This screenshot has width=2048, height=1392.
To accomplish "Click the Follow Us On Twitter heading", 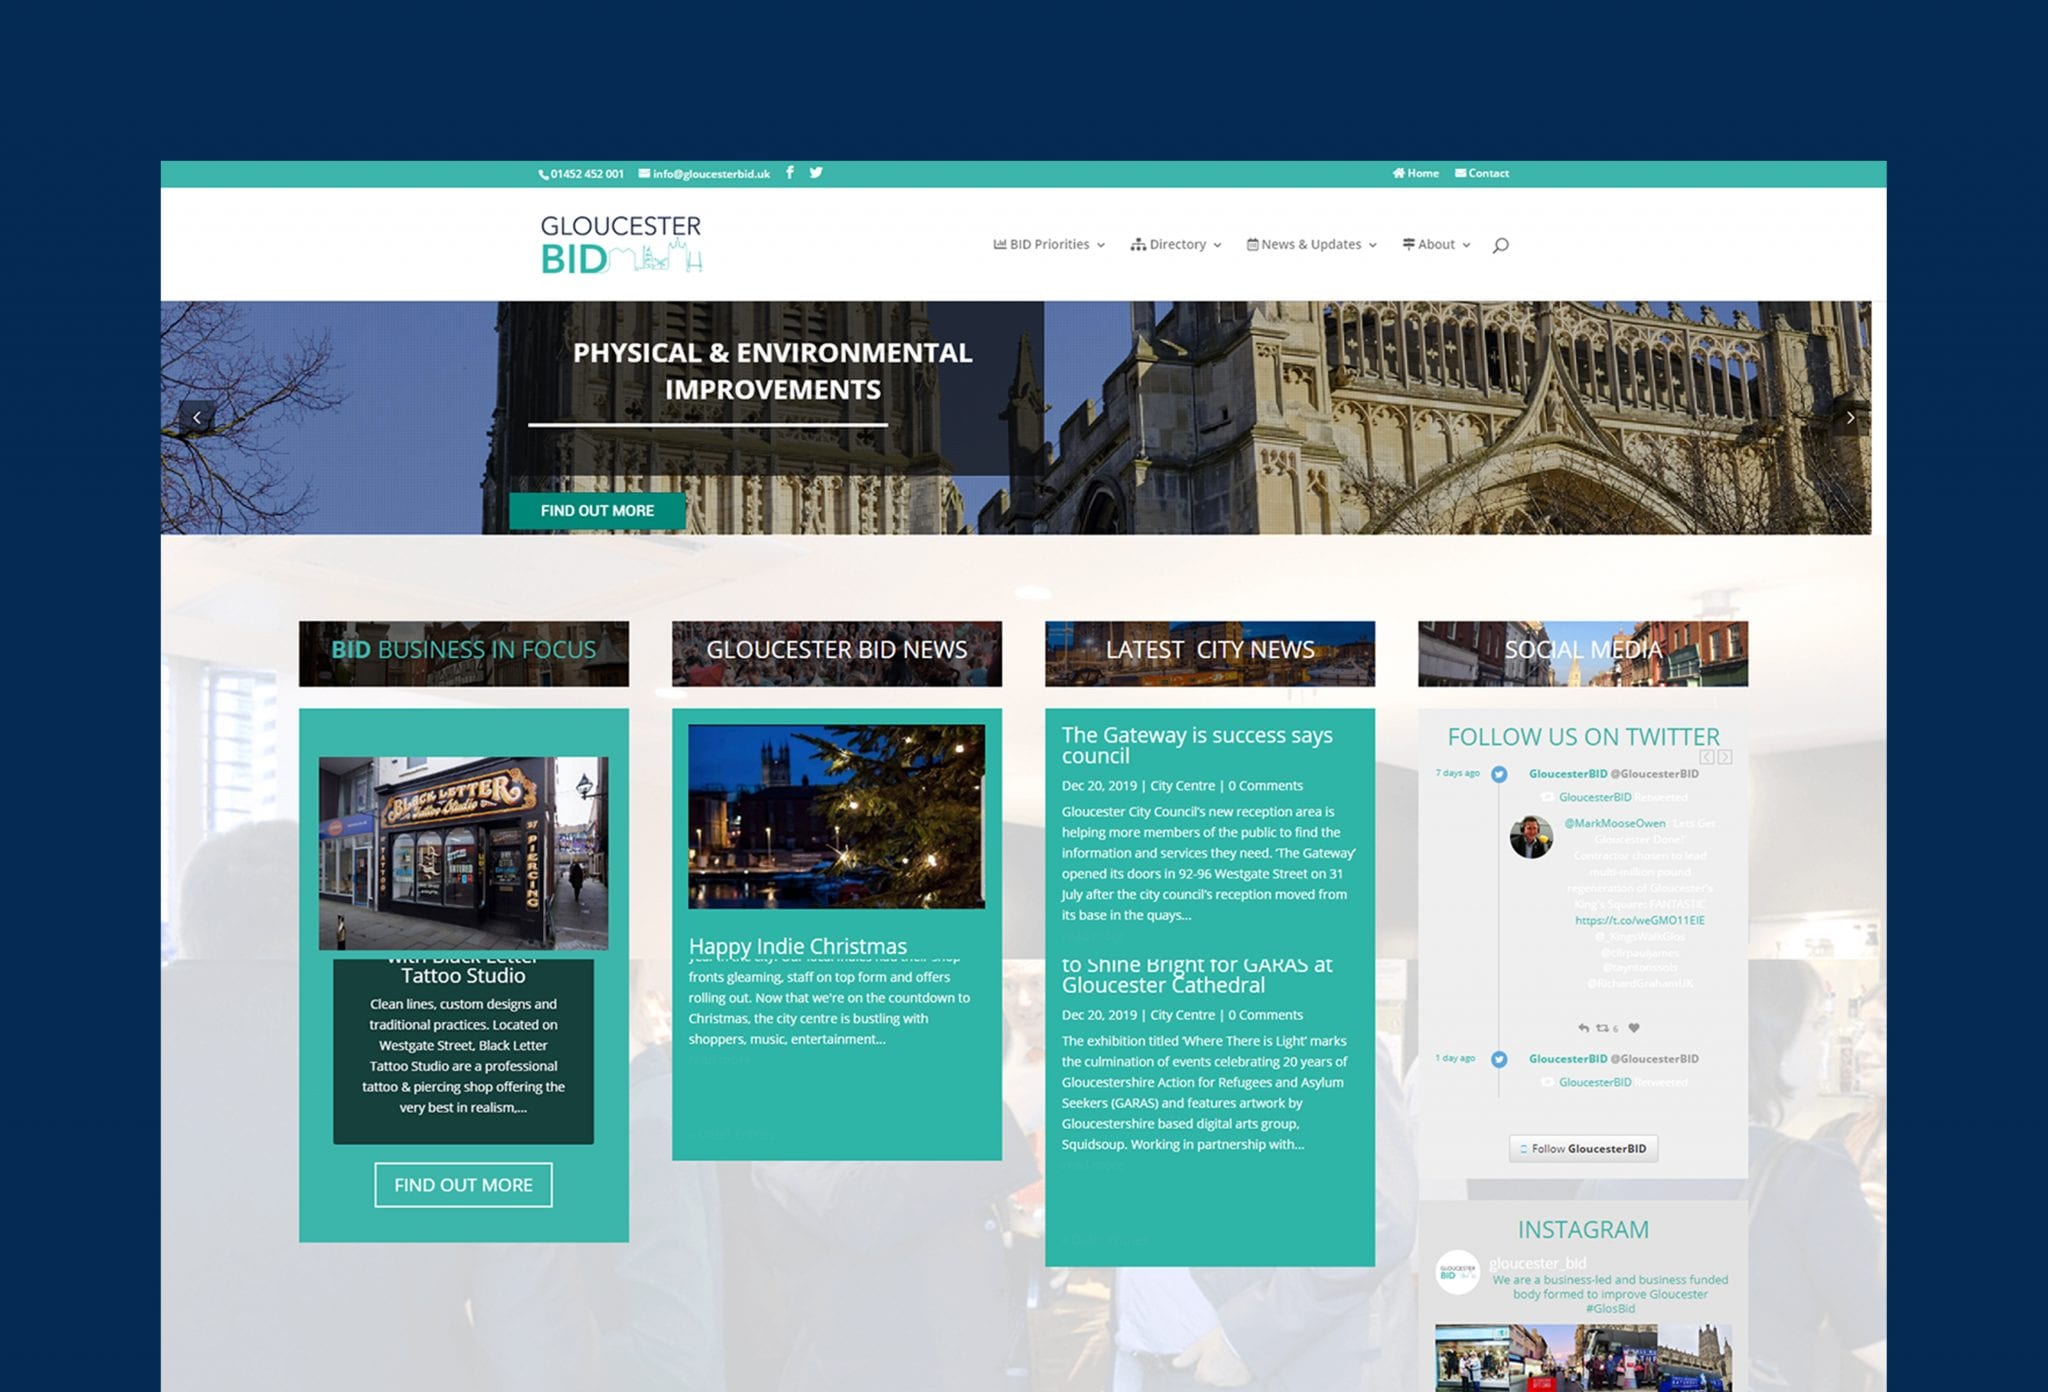I will pos(1583,737).
